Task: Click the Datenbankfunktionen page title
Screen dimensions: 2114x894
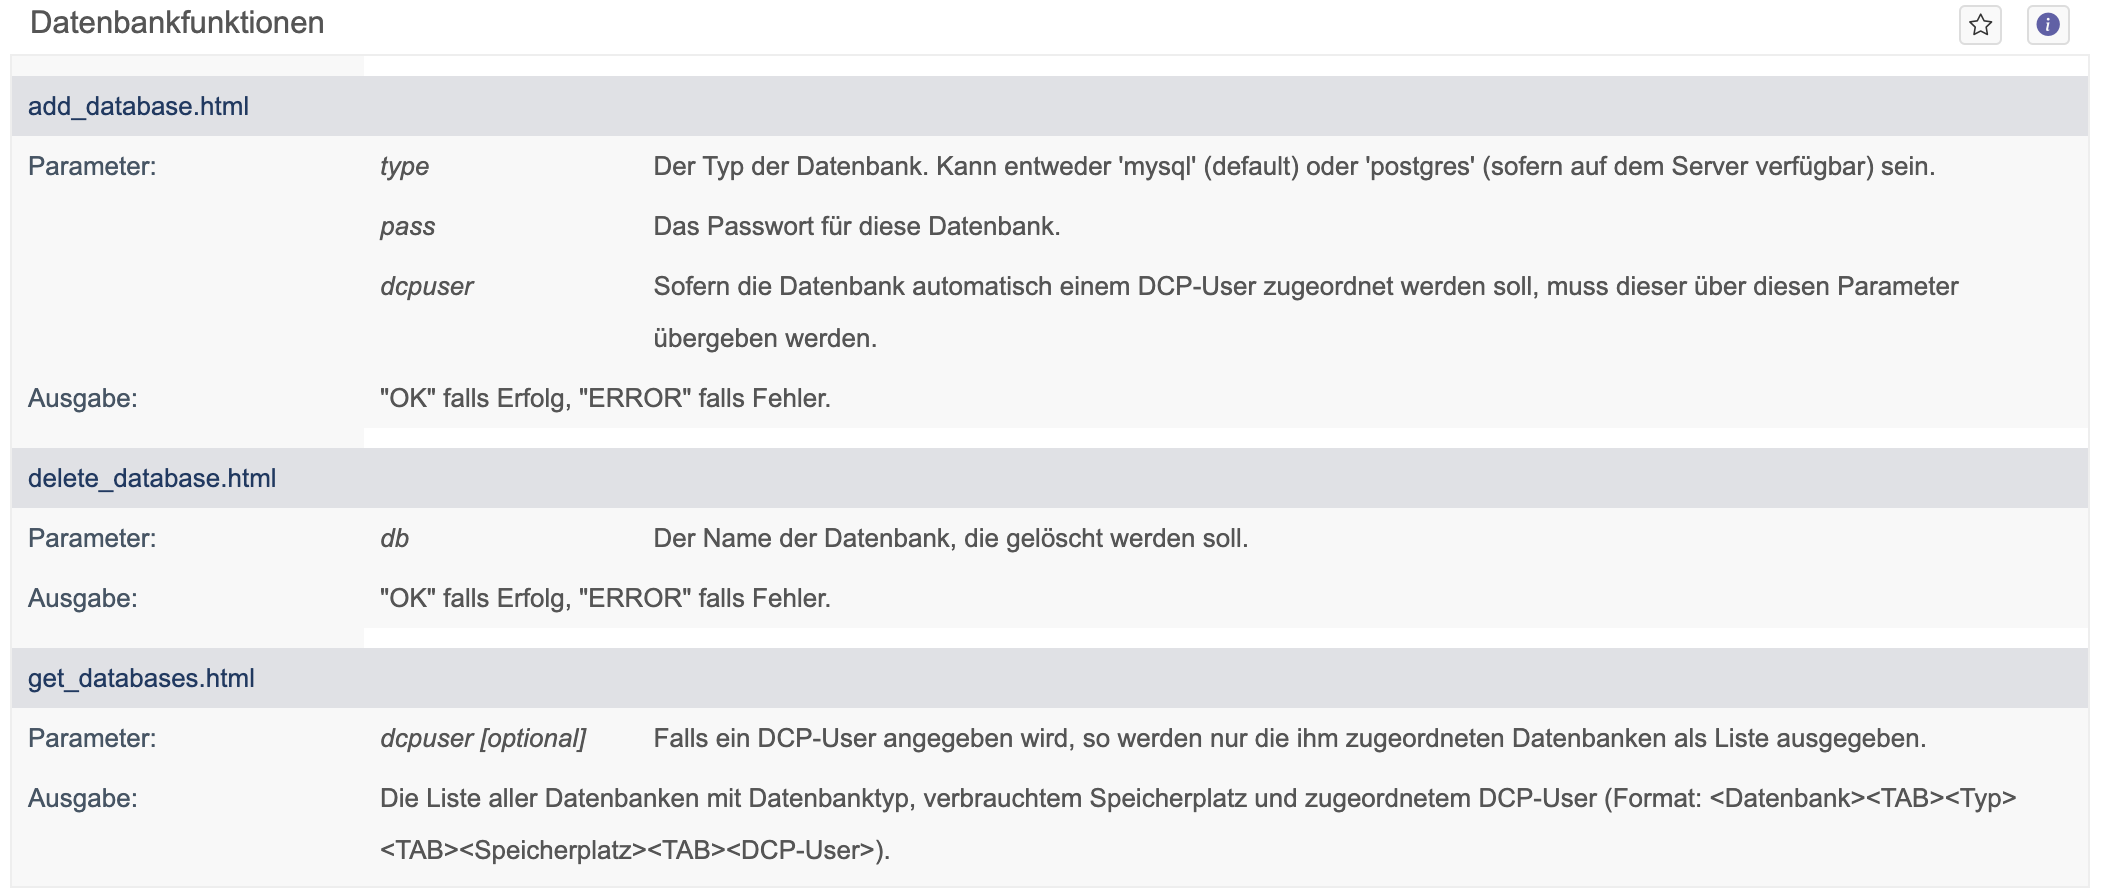Action: (177, 23)
